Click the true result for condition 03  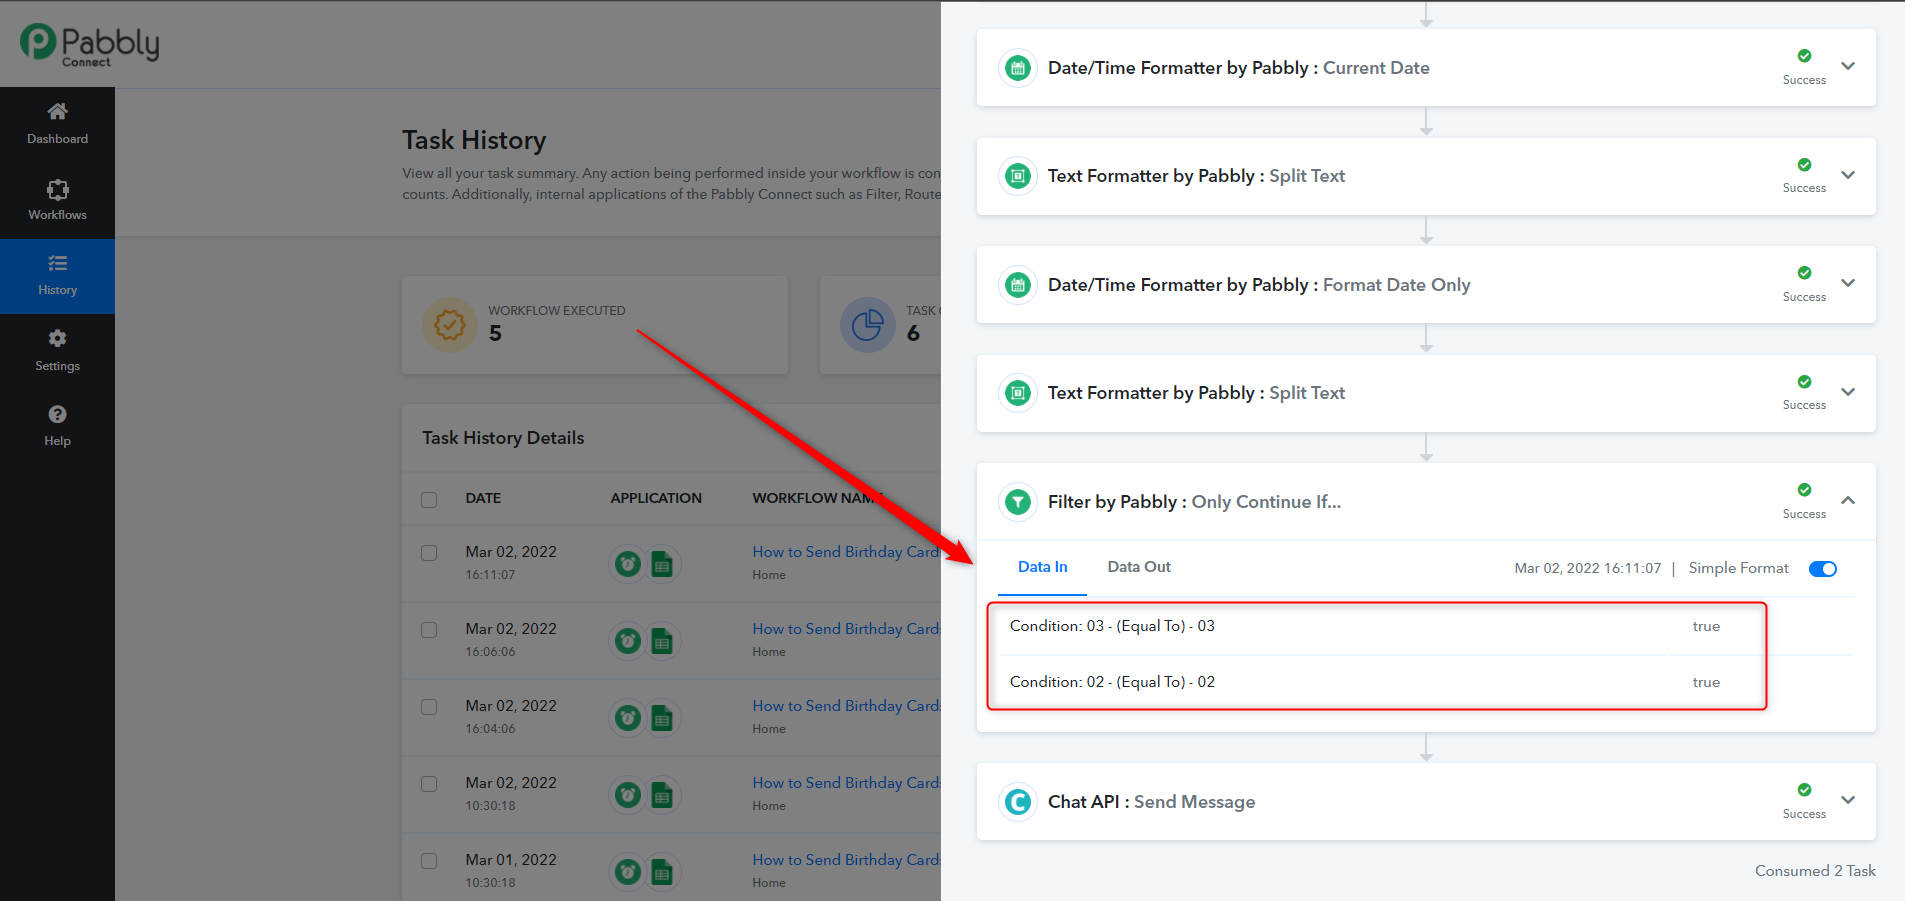coord(1706,627)
